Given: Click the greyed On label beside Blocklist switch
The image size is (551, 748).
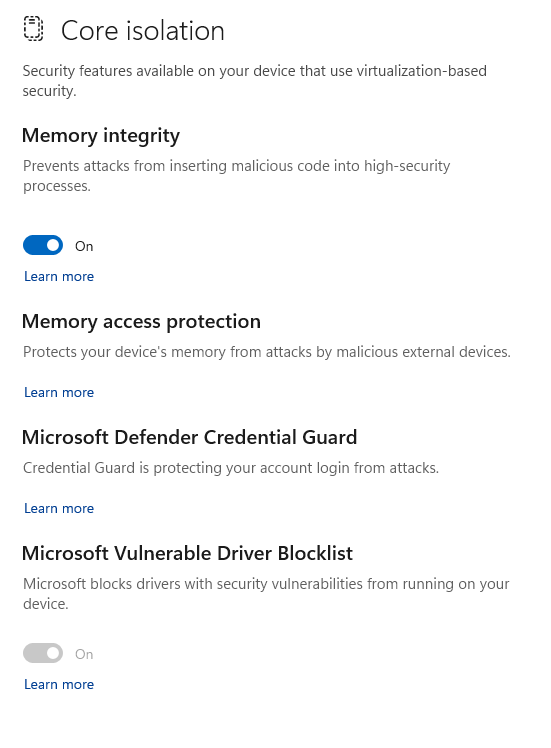Looking at the screenshot, I should (84, 654).
